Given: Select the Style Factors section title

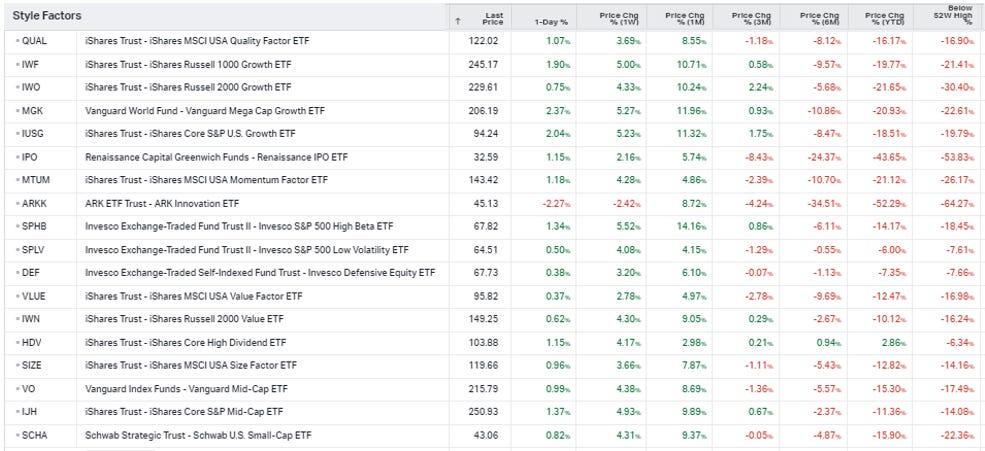Looking at the screenshot, I should [x=47, y=16].
